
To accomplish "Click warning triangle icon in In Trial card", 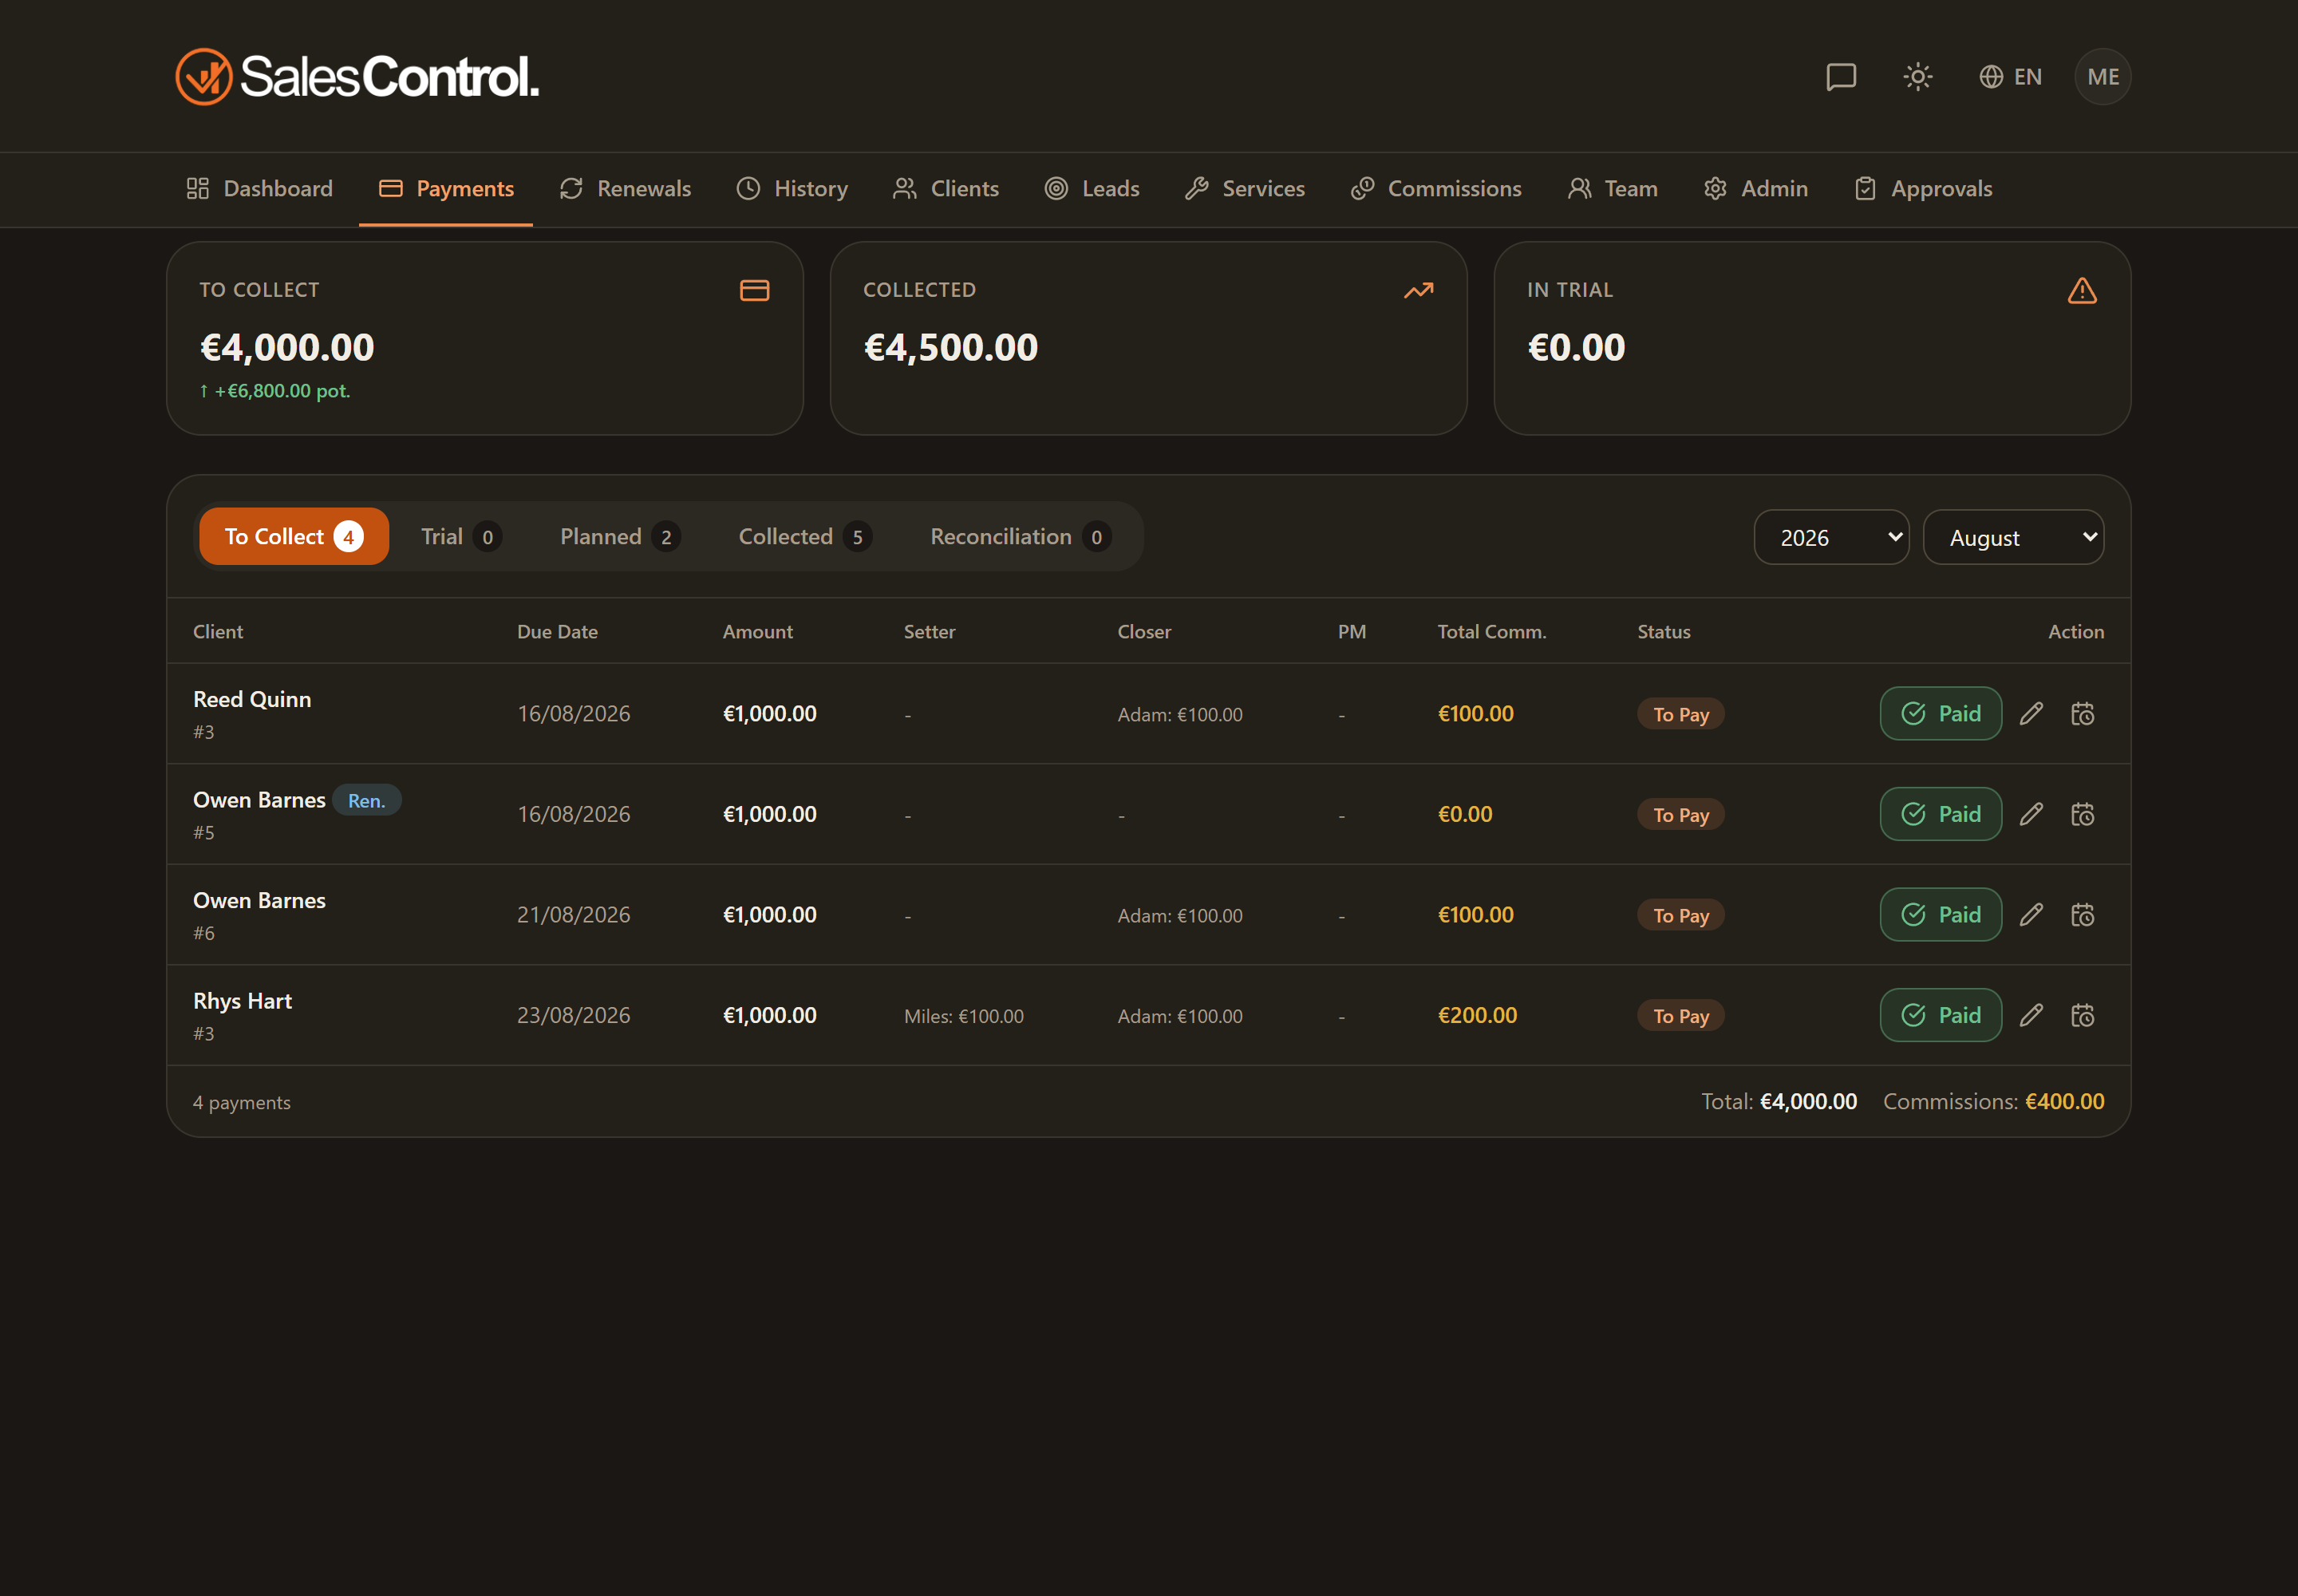I will coord(2082,291).
